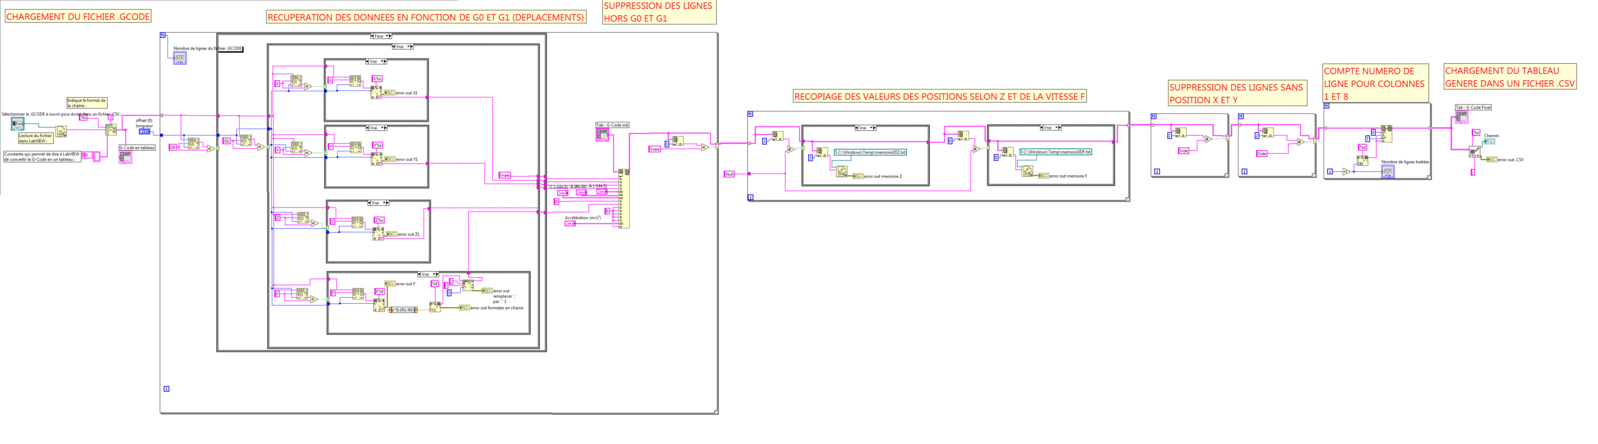Click the 'Lecture du fichier dans LabVIEW' read node
Viewport: 1598px width, 444px height.
point(61,132)
